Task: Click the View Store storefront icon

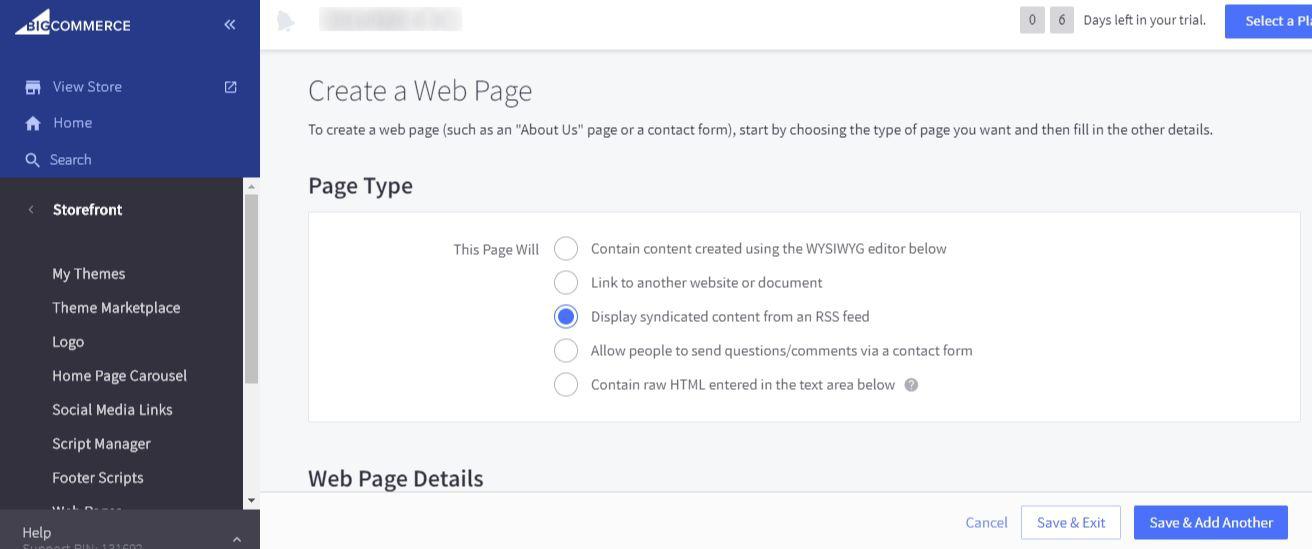Action: coord(33,87)
